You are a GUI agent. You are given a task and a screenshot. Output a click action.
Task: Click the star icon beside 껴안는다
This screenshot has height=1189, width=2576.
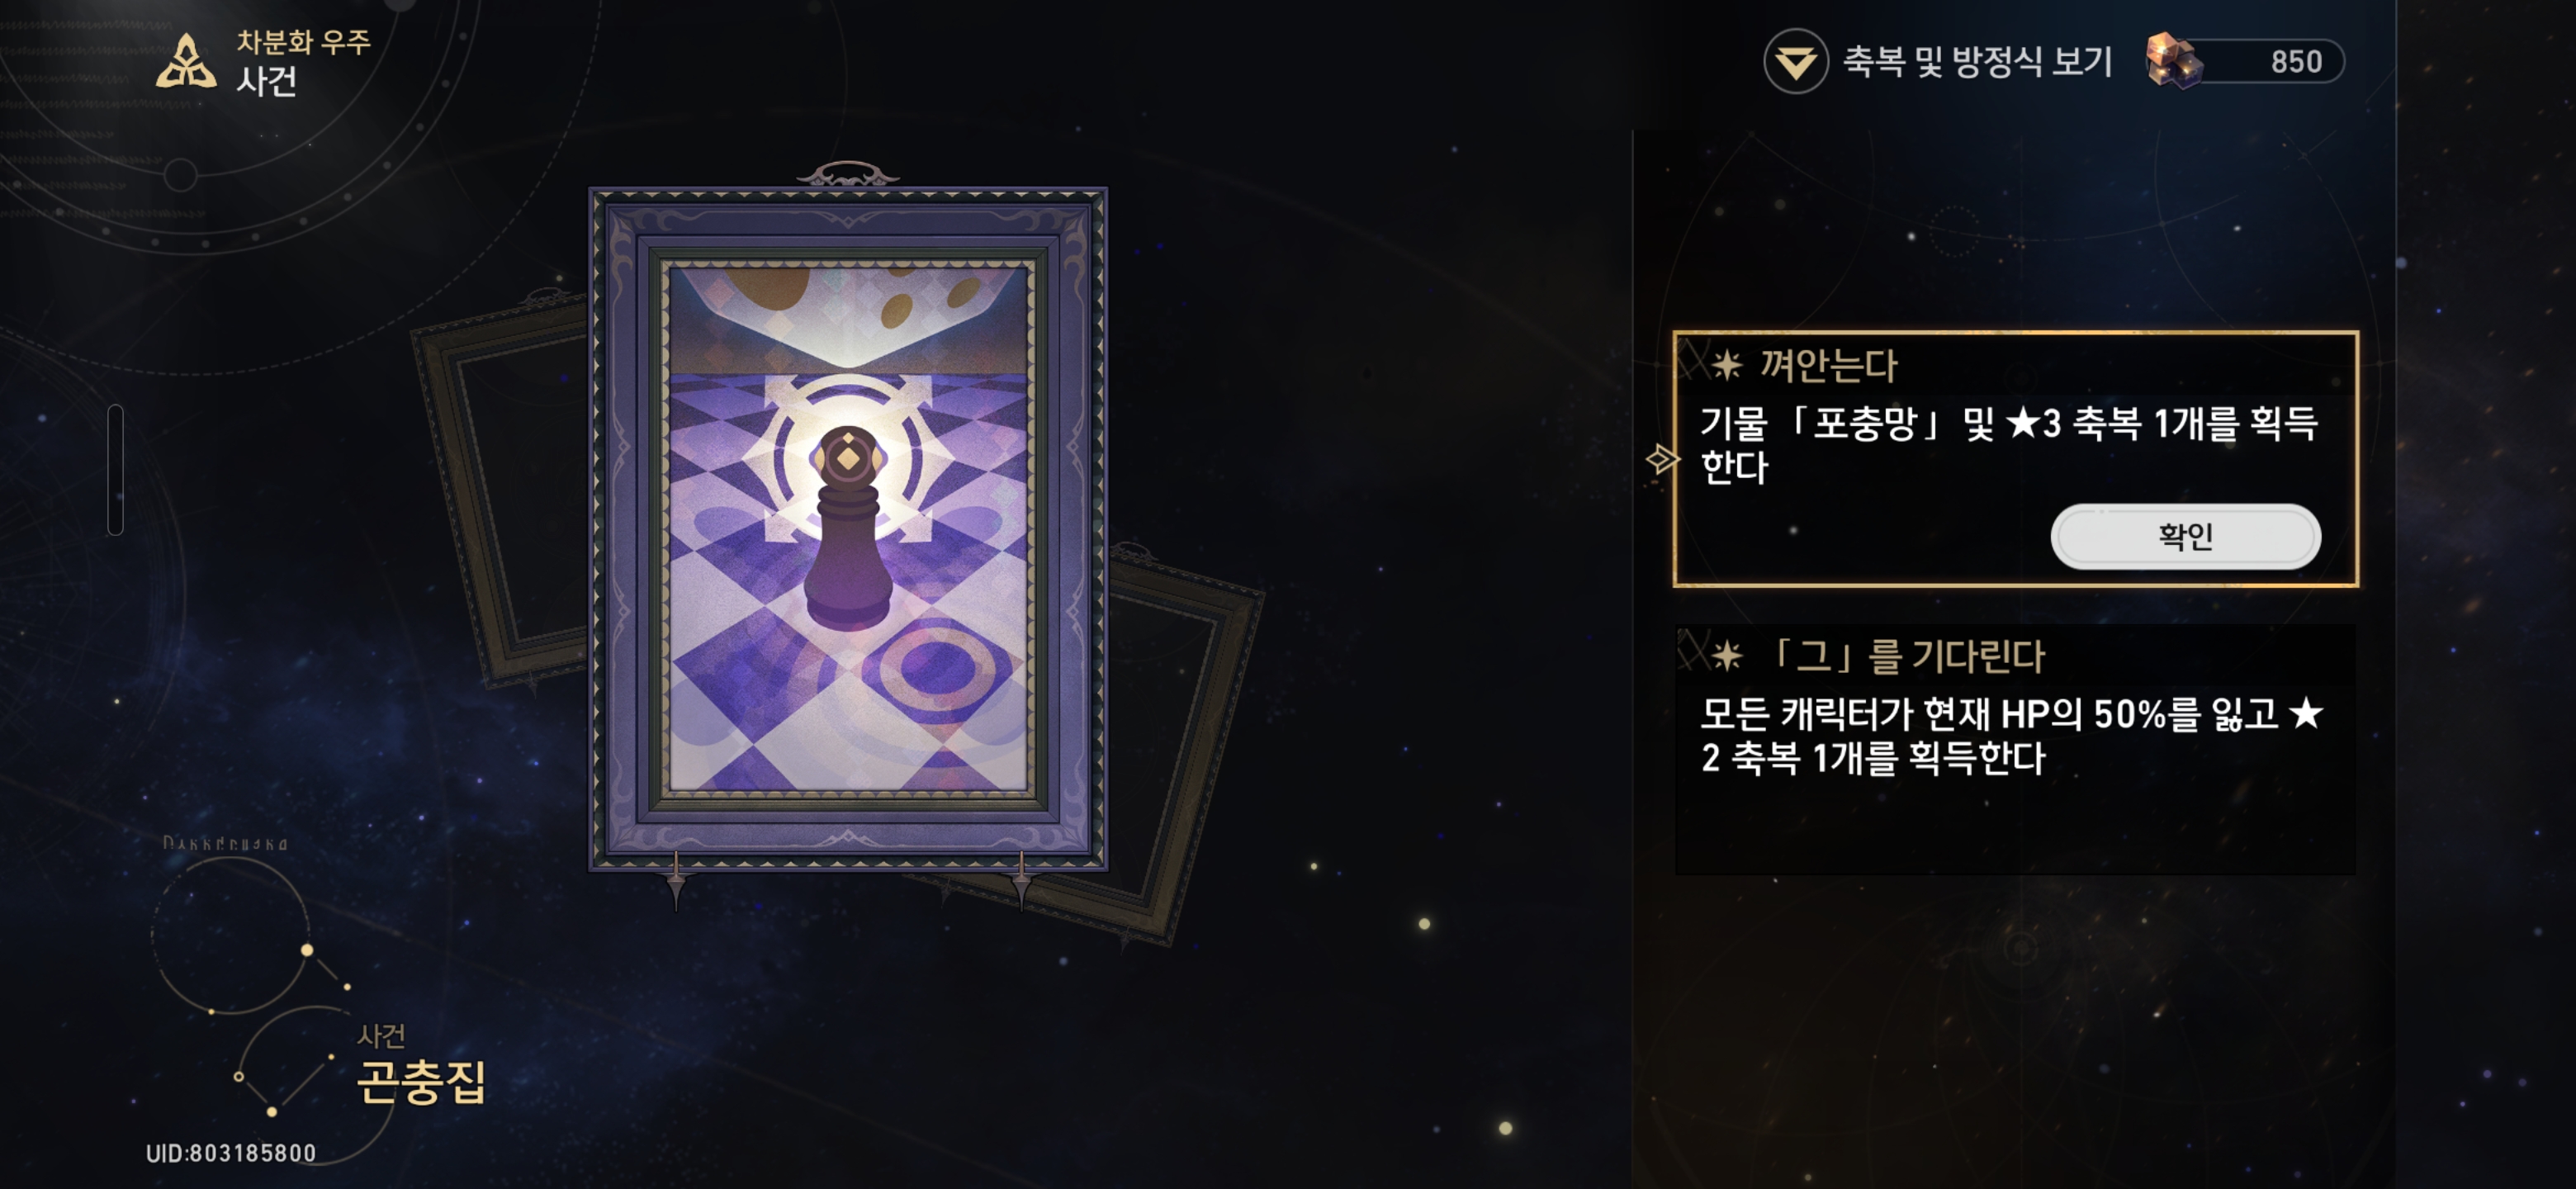tap(1727, 365)
